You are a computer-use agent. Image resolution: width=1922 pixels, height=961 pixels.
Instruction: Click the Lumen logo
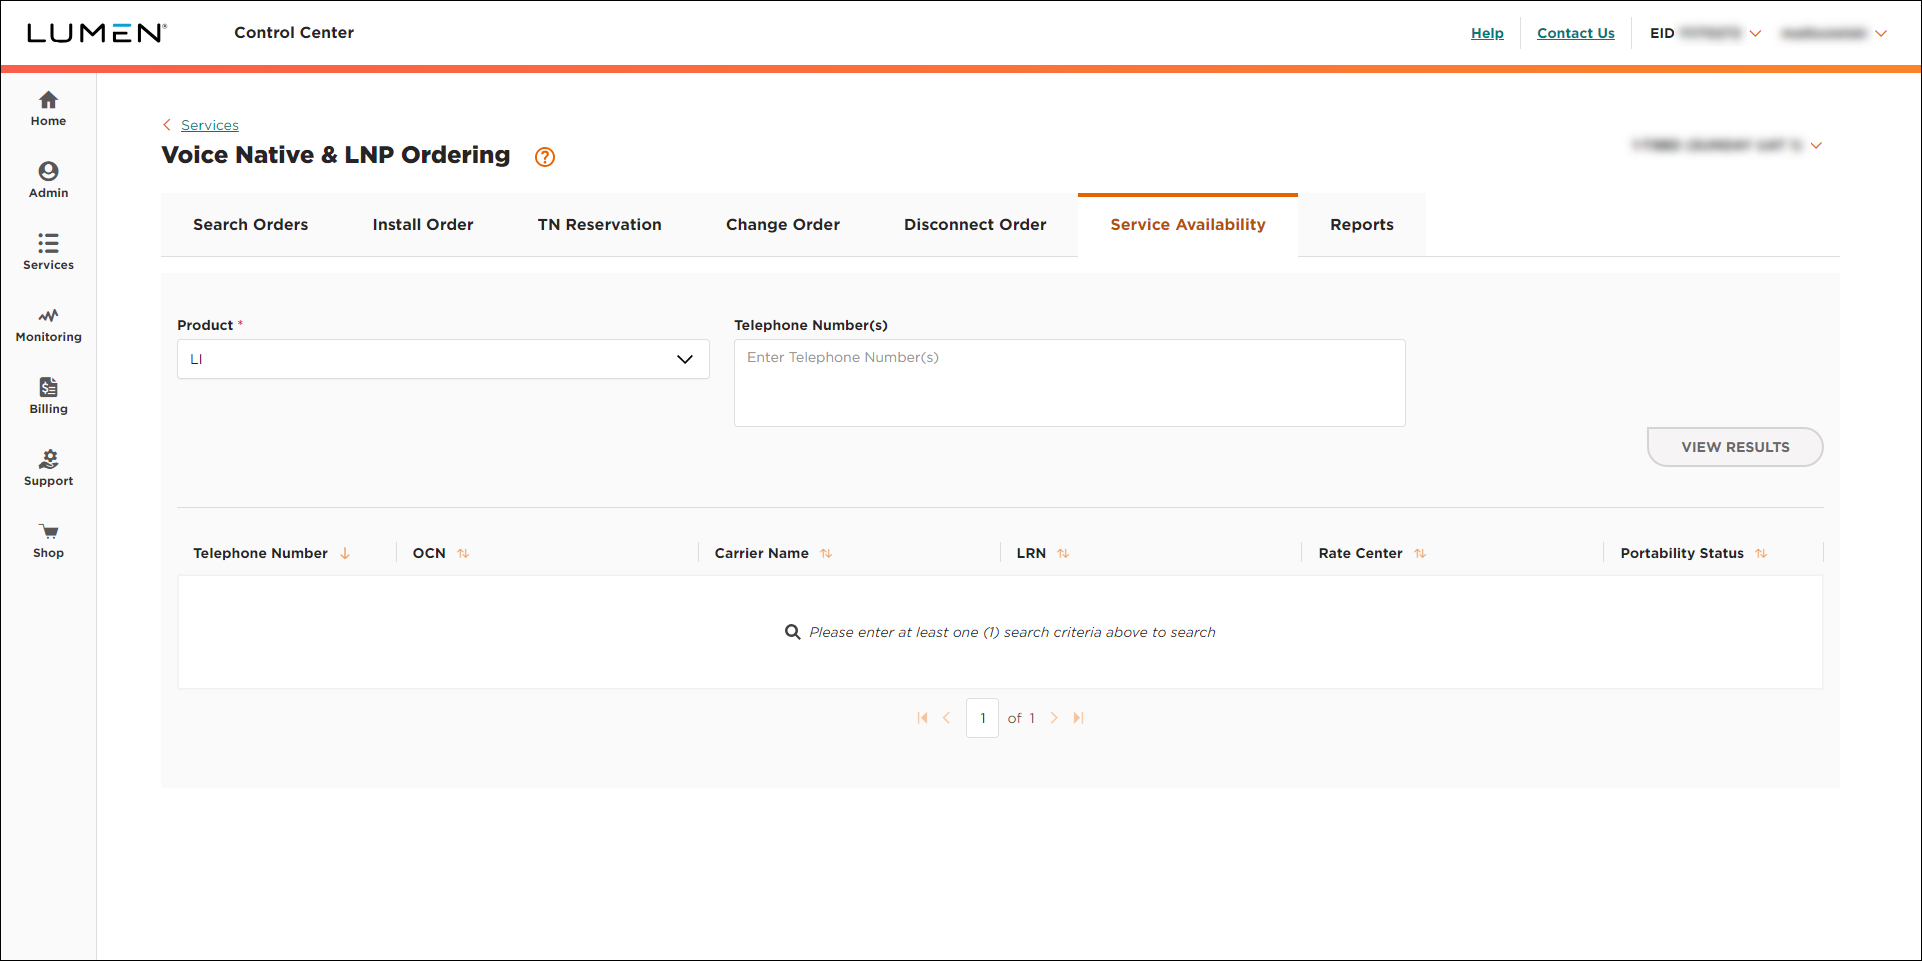[96, 33]
